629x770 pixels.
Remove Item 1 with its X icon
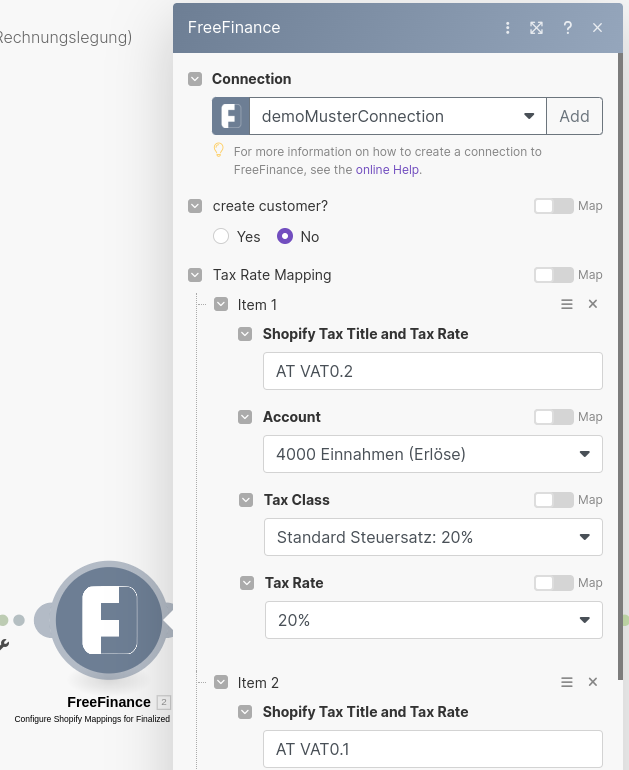click(x=592, y=304)
